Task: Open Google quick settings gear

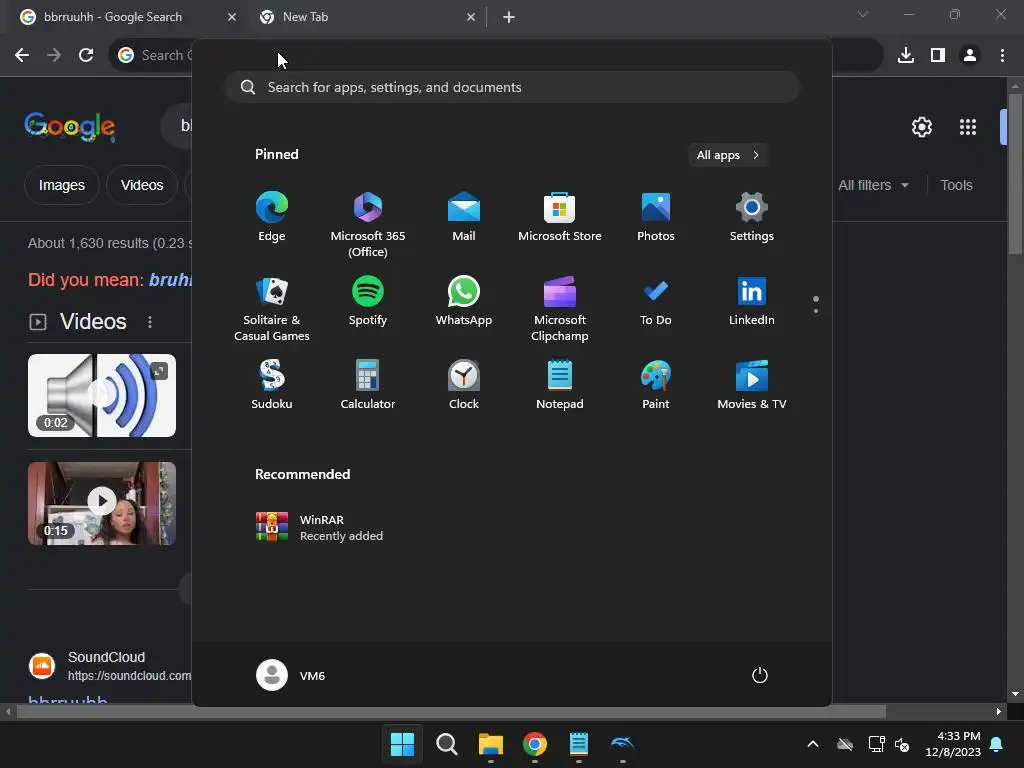Action: (921, 127)
